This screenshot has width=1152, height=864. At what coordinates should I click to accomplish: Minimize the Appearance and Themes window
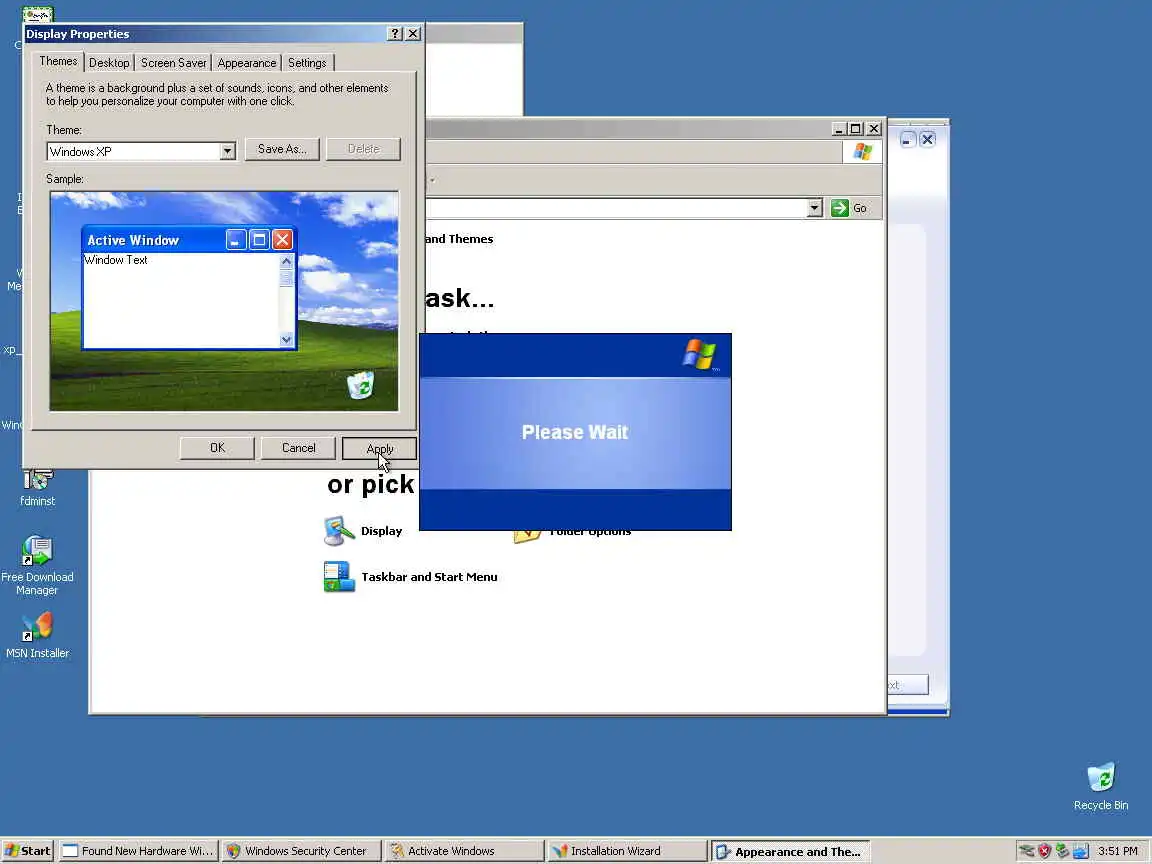(839, 129)
